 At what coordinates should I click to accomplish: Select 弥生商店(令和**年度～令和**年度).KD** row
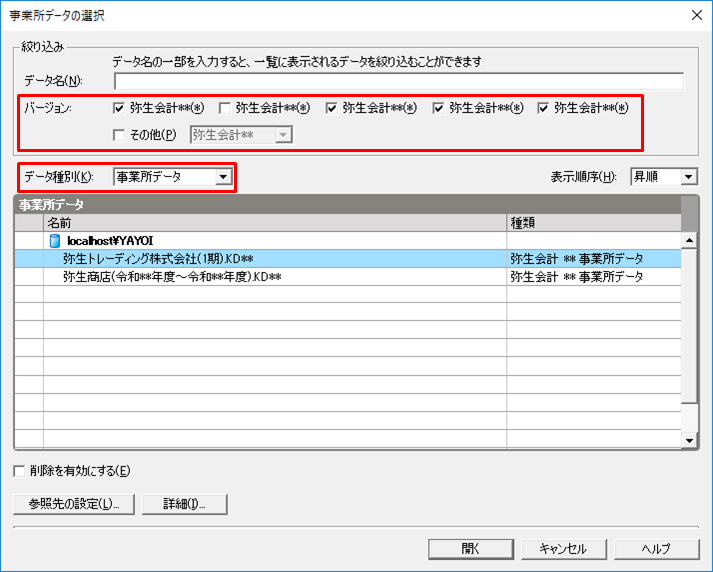(x=348, y=277)
